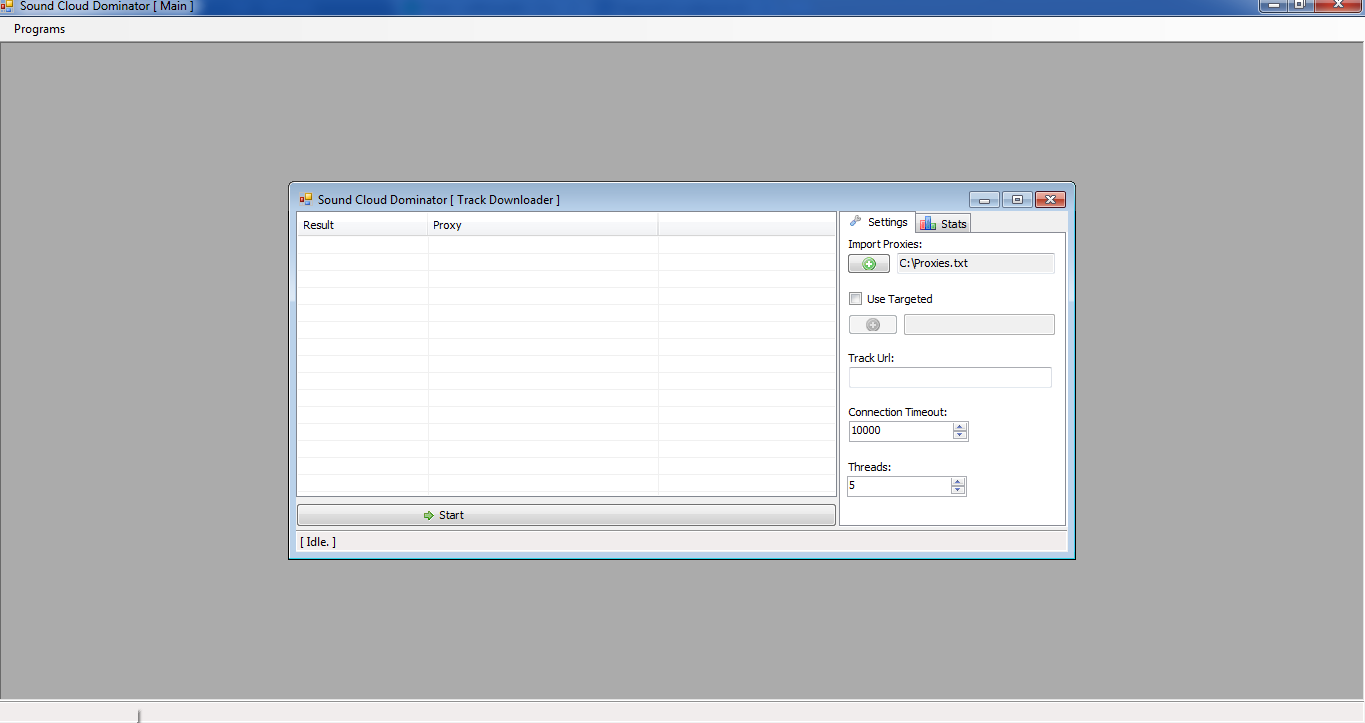This screenshot has width=1365, height=723.
Task: Minimize the Track Downloader child window
Action: click(984, 200)
